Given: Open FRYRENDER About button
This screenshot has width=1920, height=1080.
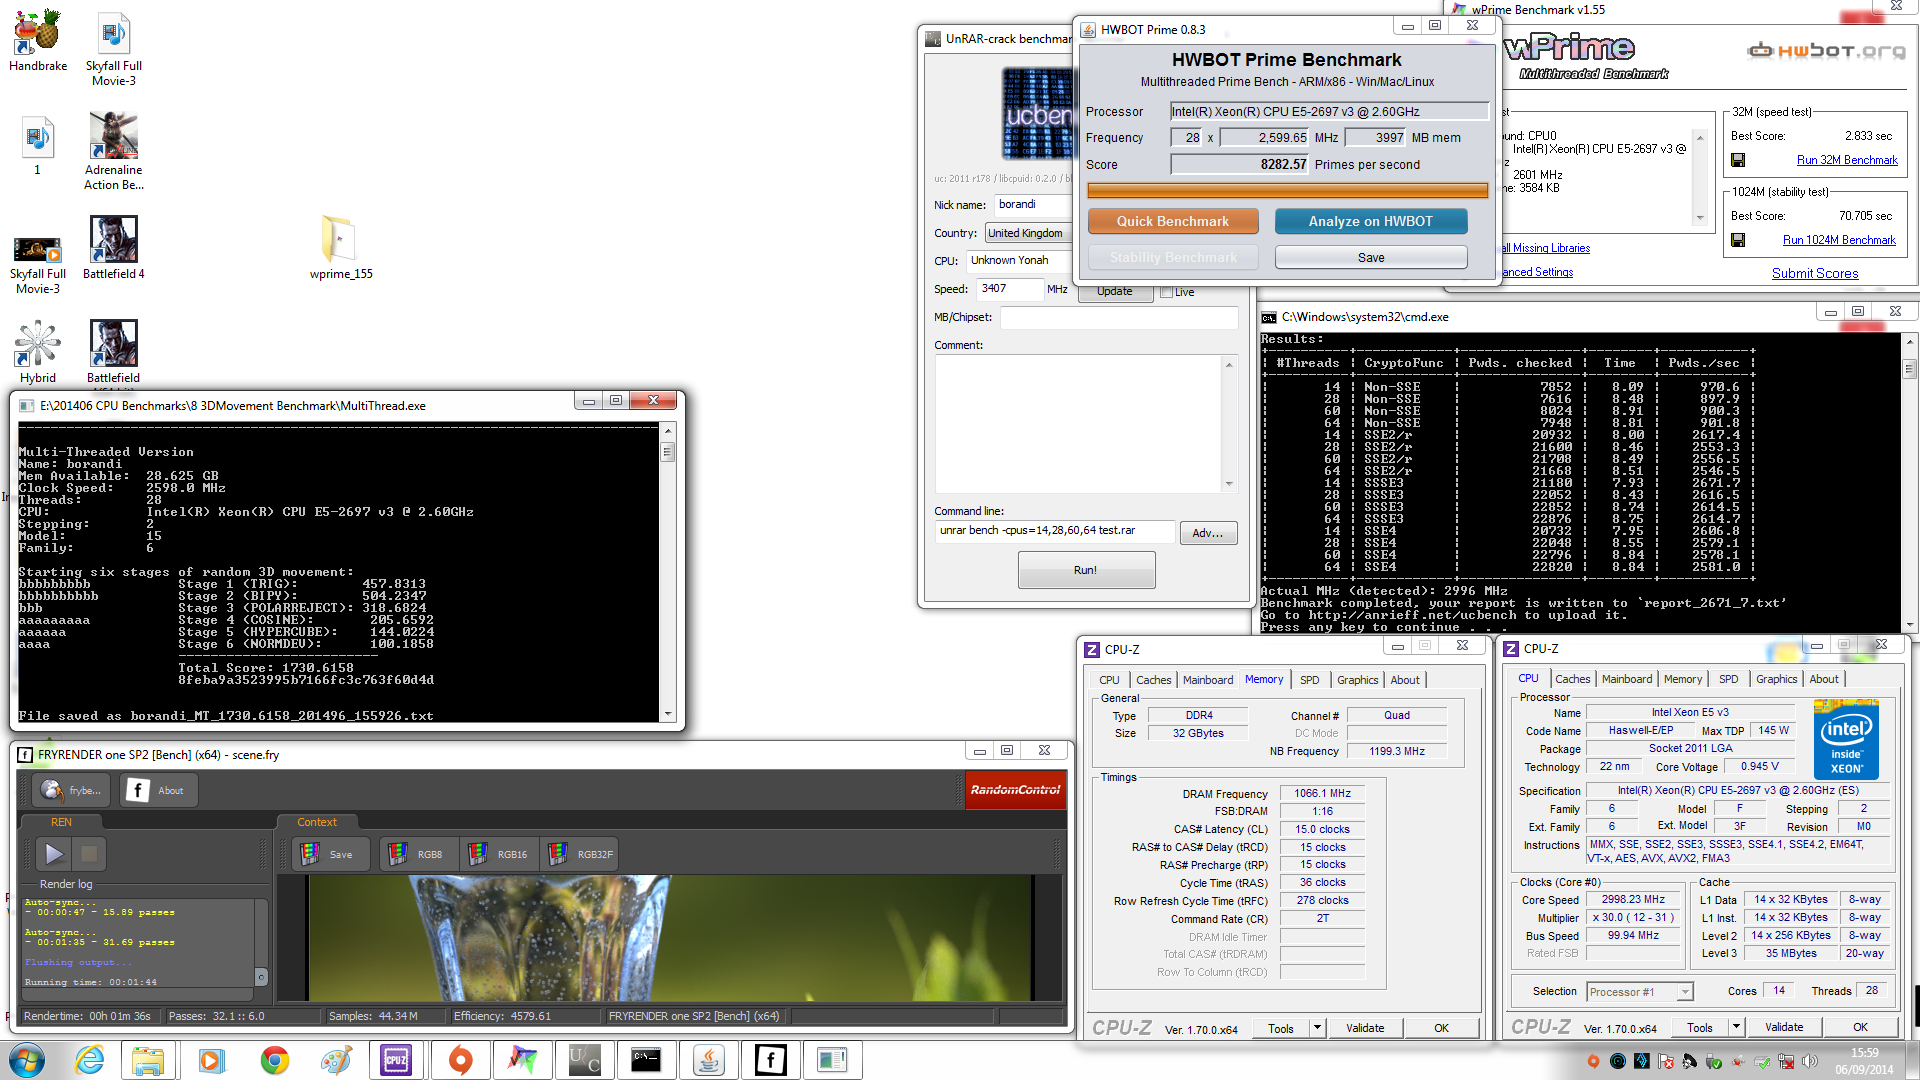Looking at the screenshot, I should point(159,790).
